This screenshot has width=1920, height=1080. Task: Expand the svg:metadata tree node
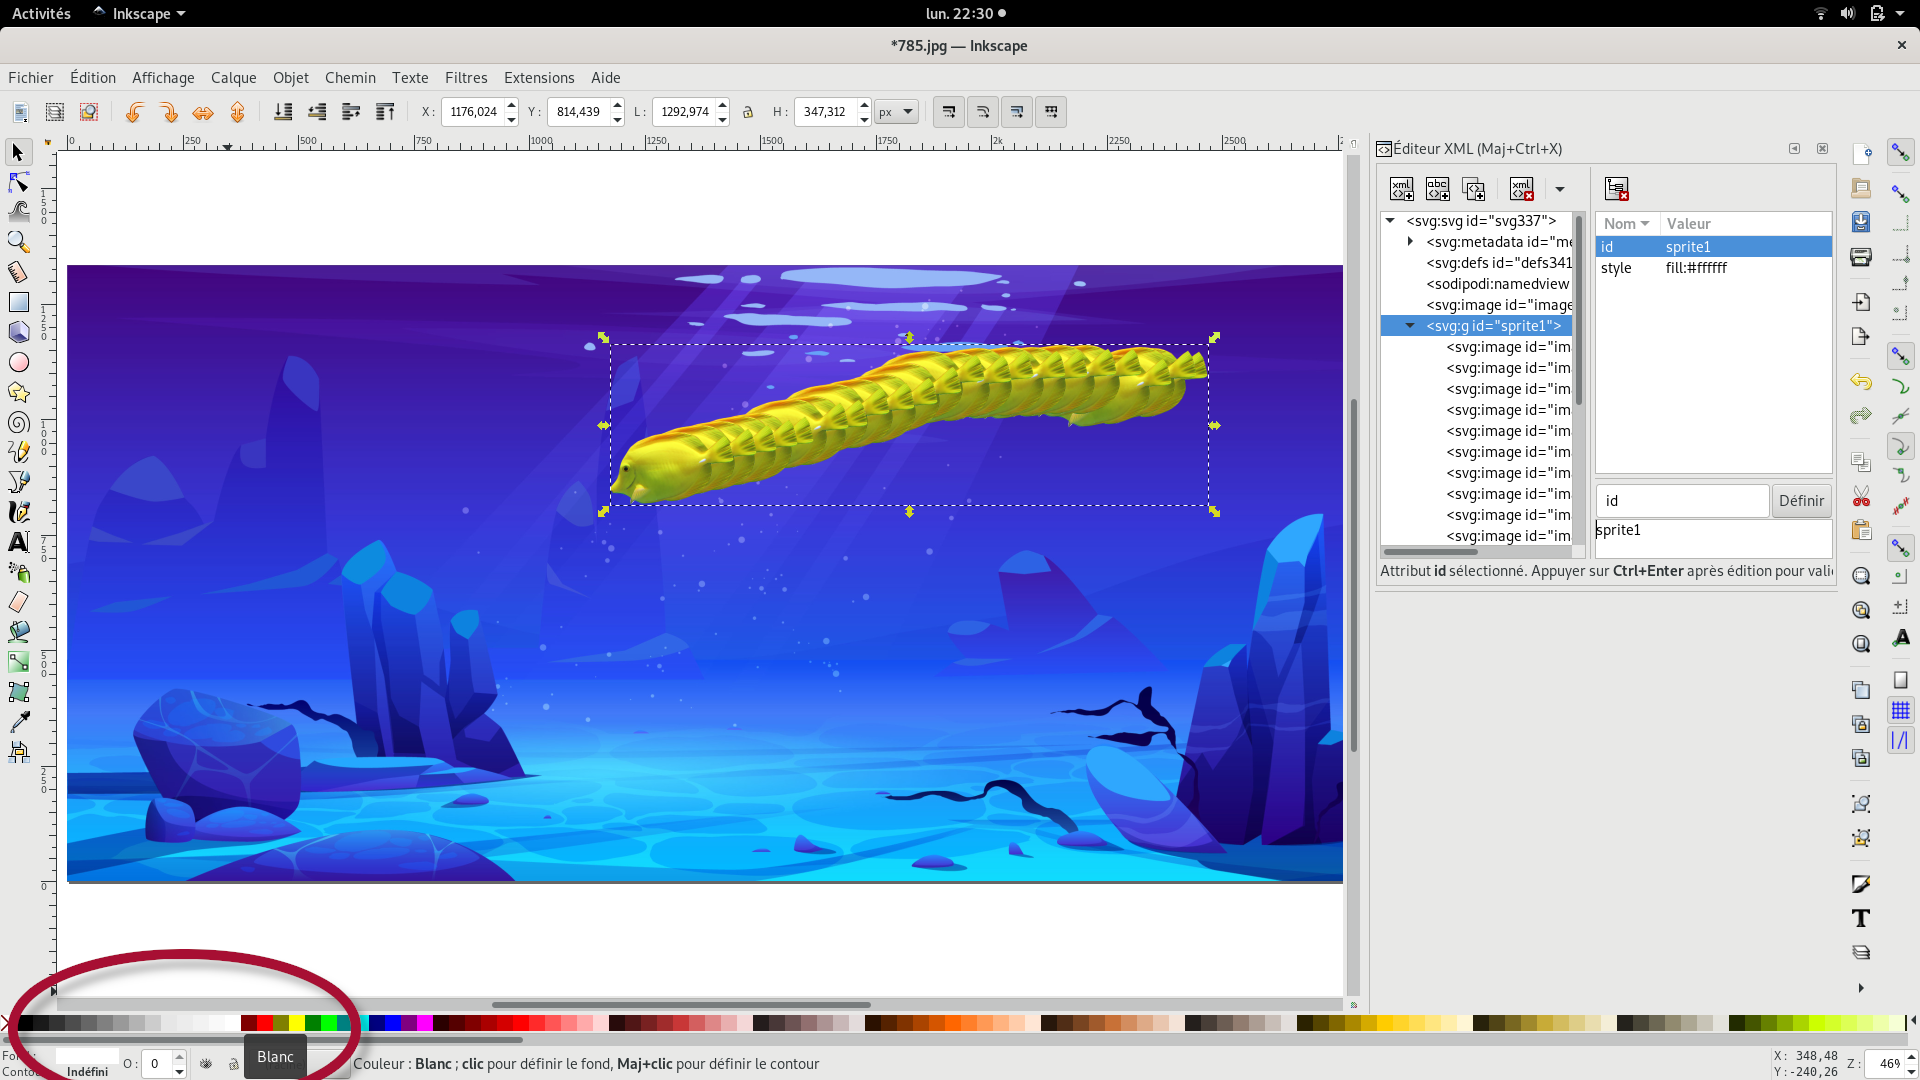coord(1410,242)
